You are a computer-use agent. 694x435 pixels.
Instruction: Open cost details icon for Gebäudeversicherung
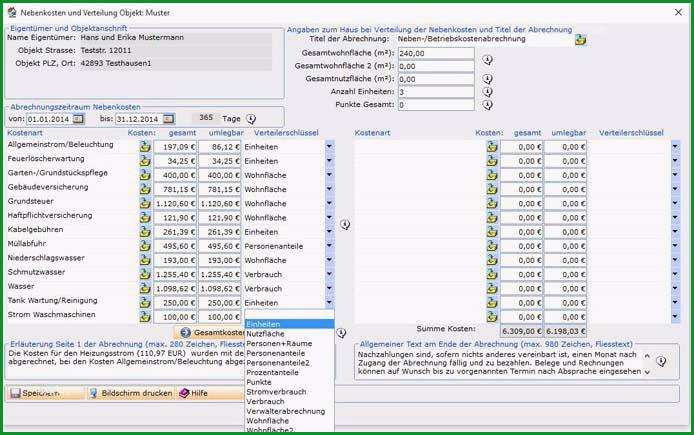point(145,189)
